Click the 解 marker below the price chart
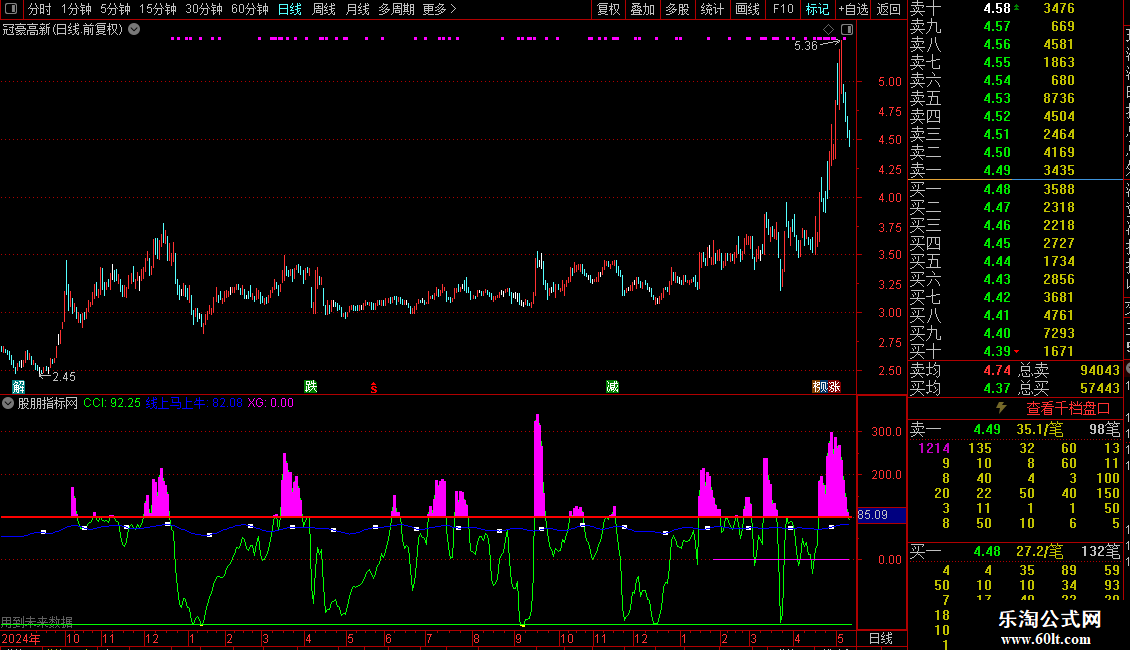 point(19,387)
